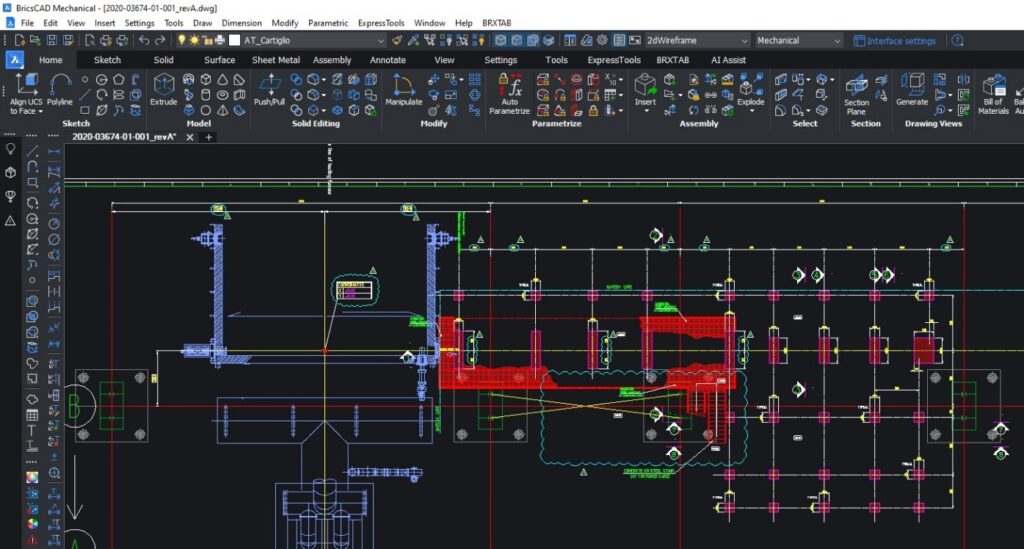The image size is (1024, 549).
Task: Toggle the layer lock icon in layer toolbar
Action: [206, 41]
